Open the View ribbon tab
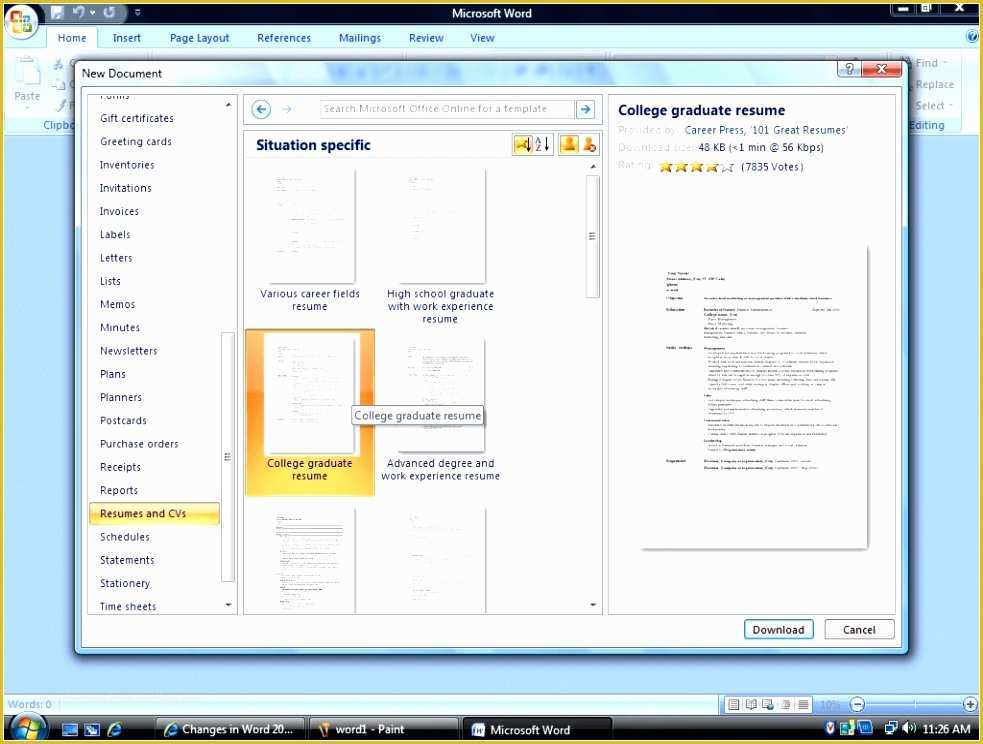The image size is (983, 744). pos(482,38)
